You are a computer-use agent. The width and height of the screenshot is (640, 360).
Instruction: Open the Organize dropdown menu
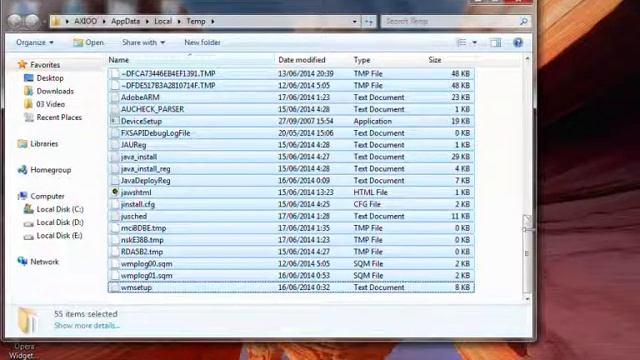35,42
